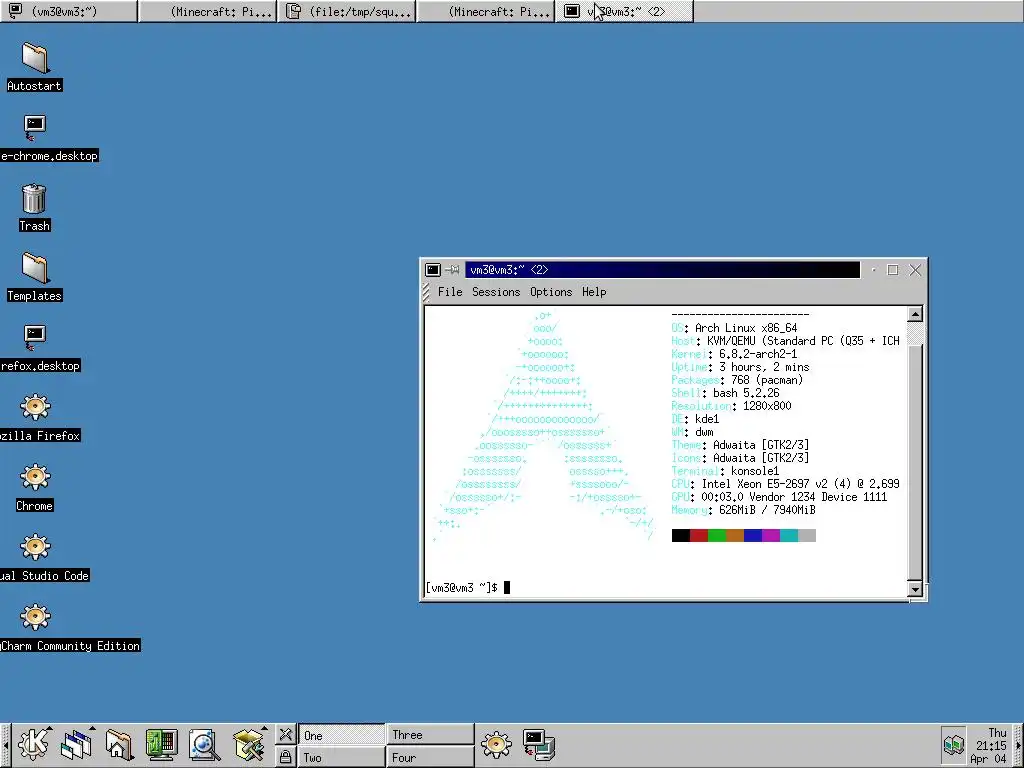Image resolution: width=1024 pixels, height=768 pixels.
Task: Click the 'Packages: 768 (pacman)' line
Action: (x=737, y=380)
